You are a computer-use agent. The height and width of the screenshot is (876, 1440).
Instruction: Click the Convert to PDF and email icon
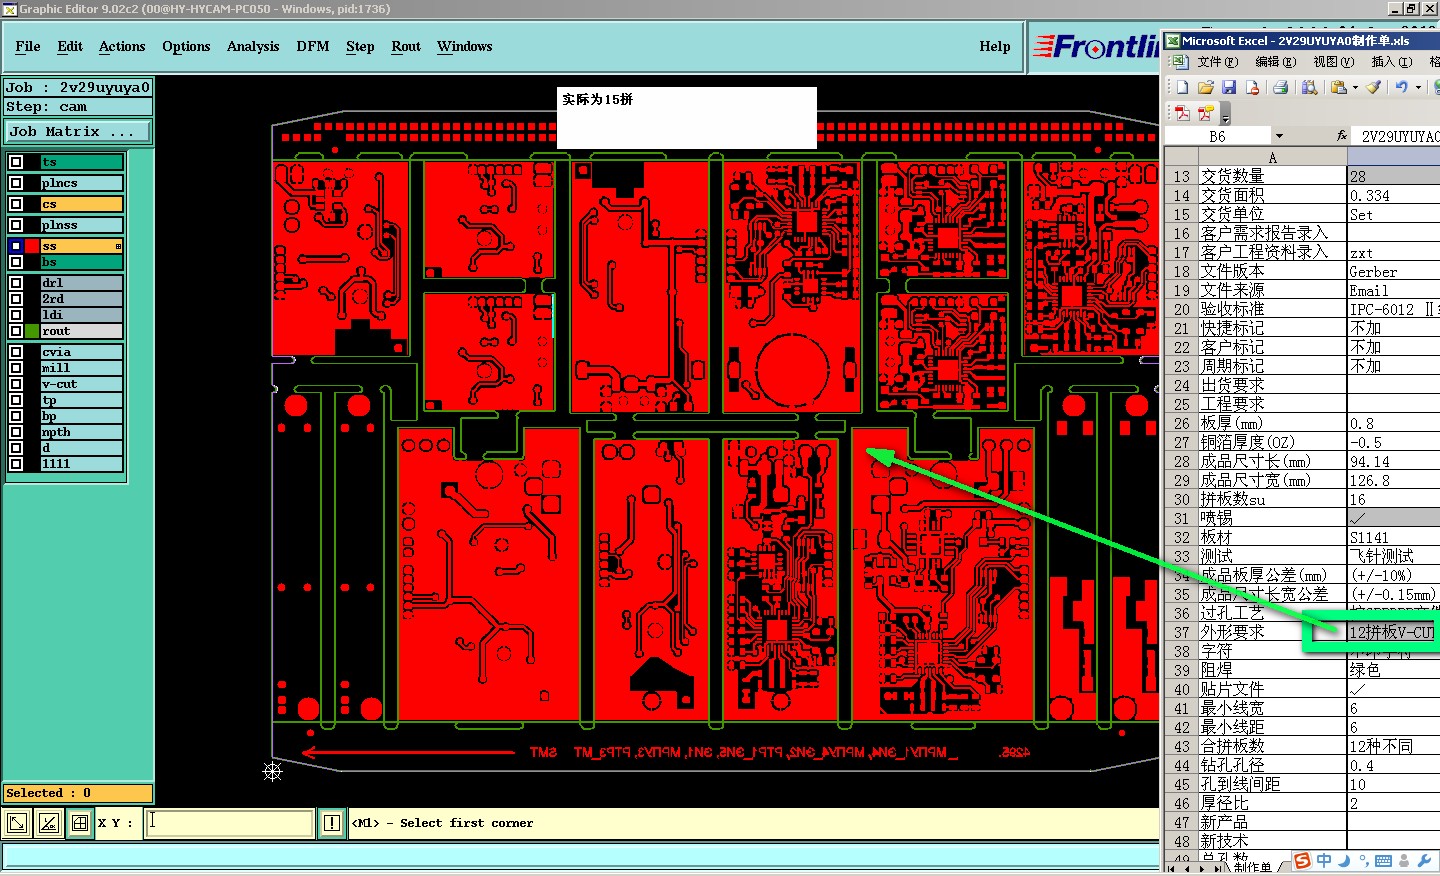point(1206,113)
